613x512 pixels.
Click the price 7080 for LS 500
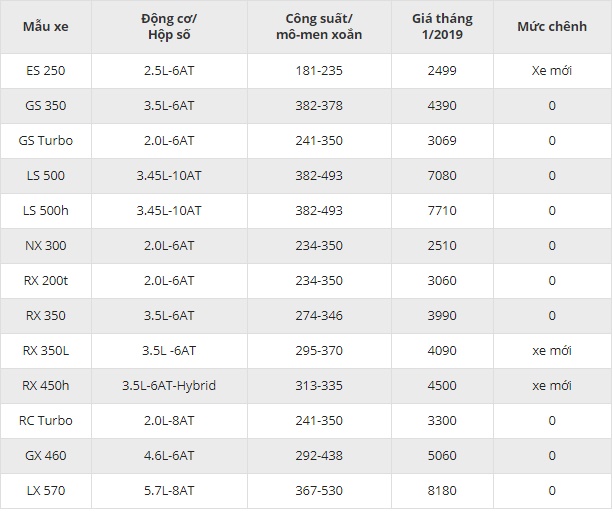click(x=441, y=176)
